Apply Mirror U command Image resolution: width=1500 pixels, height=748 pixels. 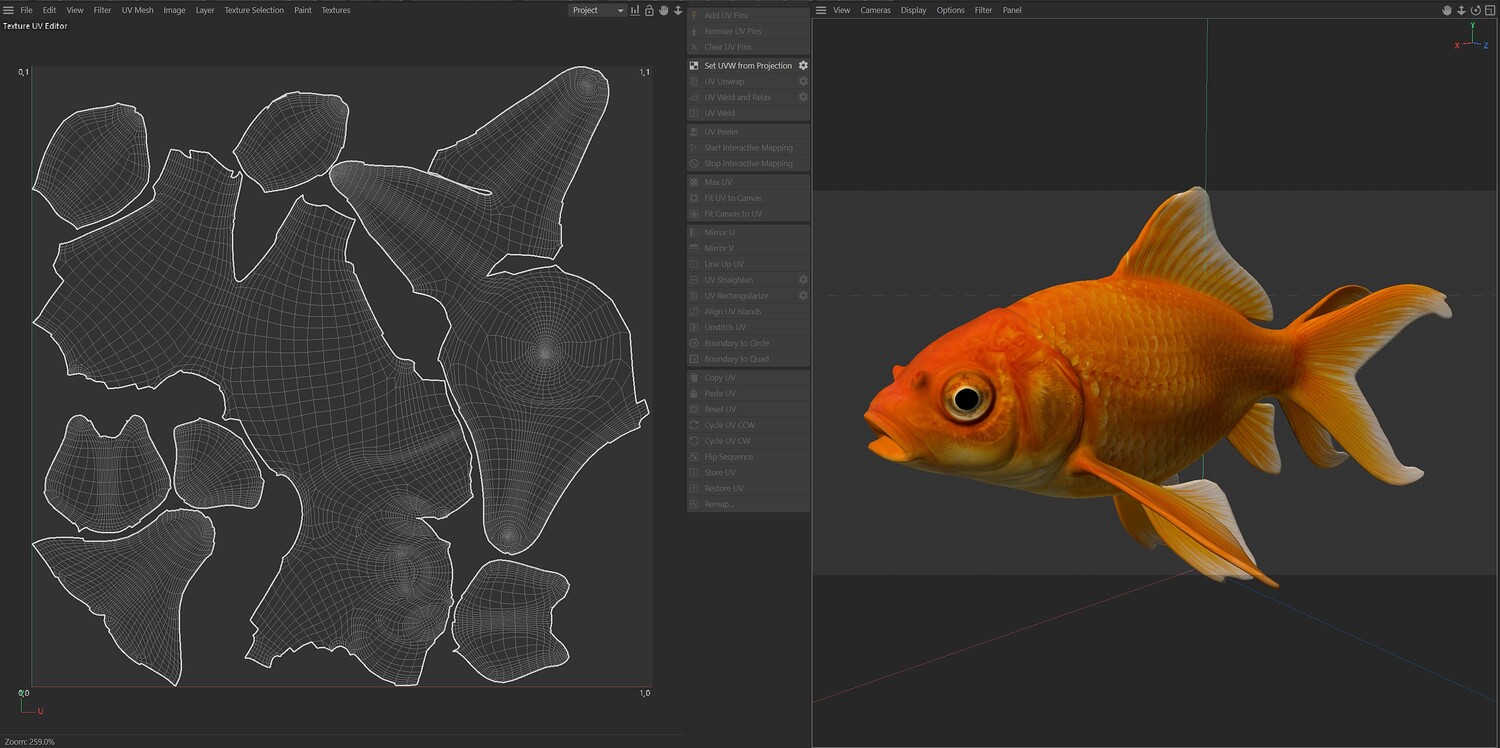click(x=748, y=232)
